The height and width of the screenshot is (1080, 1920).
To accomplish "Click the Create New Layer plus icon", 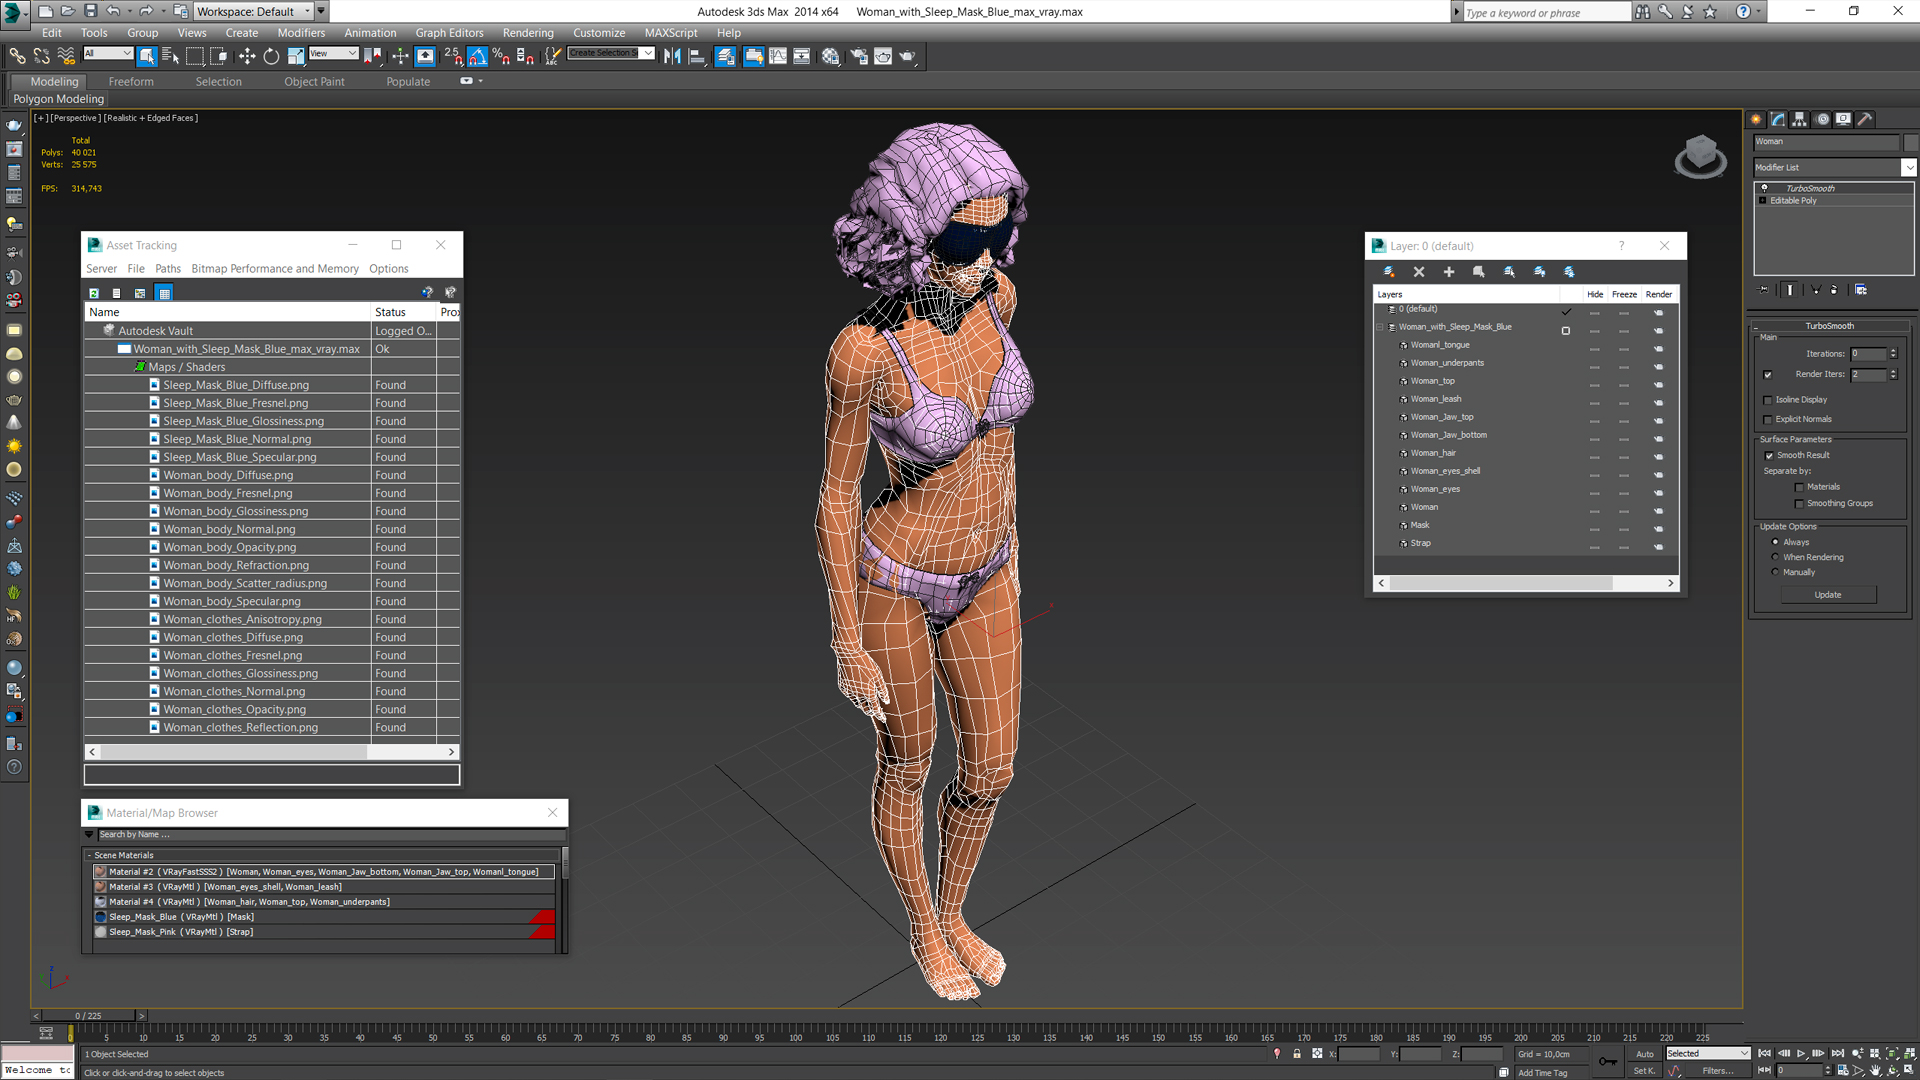I will (1448, 272).
